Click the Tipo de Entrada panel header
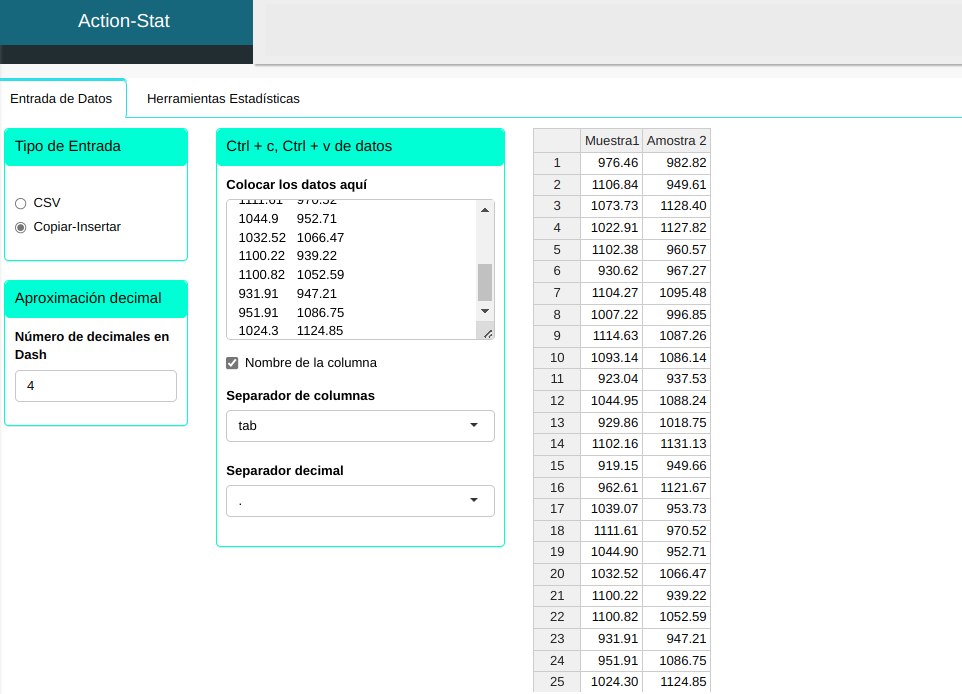Viewport: 962px width, 694px height. pos(96,146)
